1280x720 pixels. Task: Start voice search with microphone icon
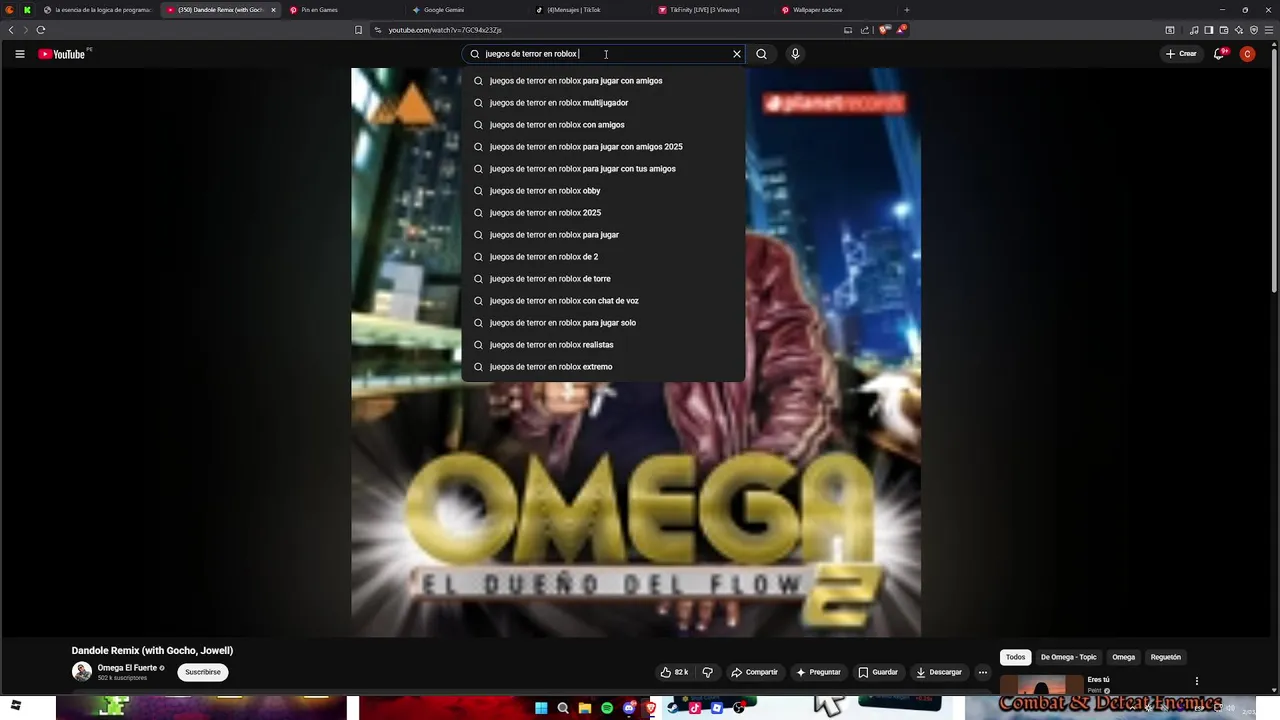click(795, 54)
